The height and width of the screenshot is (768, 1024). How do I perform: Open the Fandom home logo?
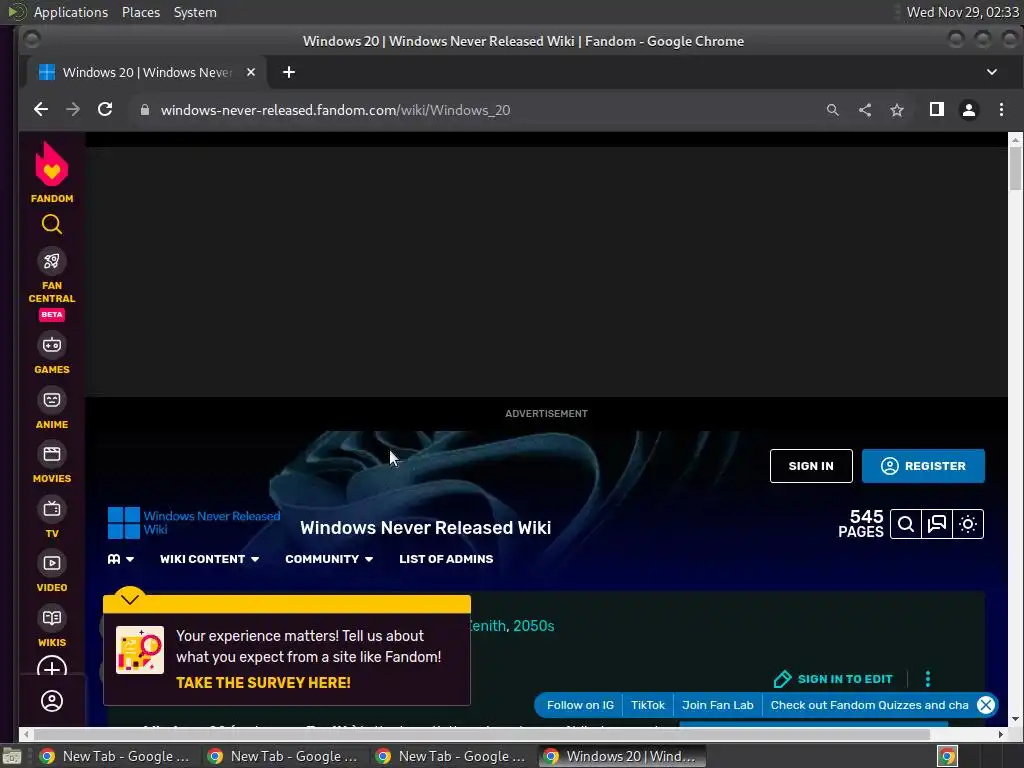(x=52, y=172)
